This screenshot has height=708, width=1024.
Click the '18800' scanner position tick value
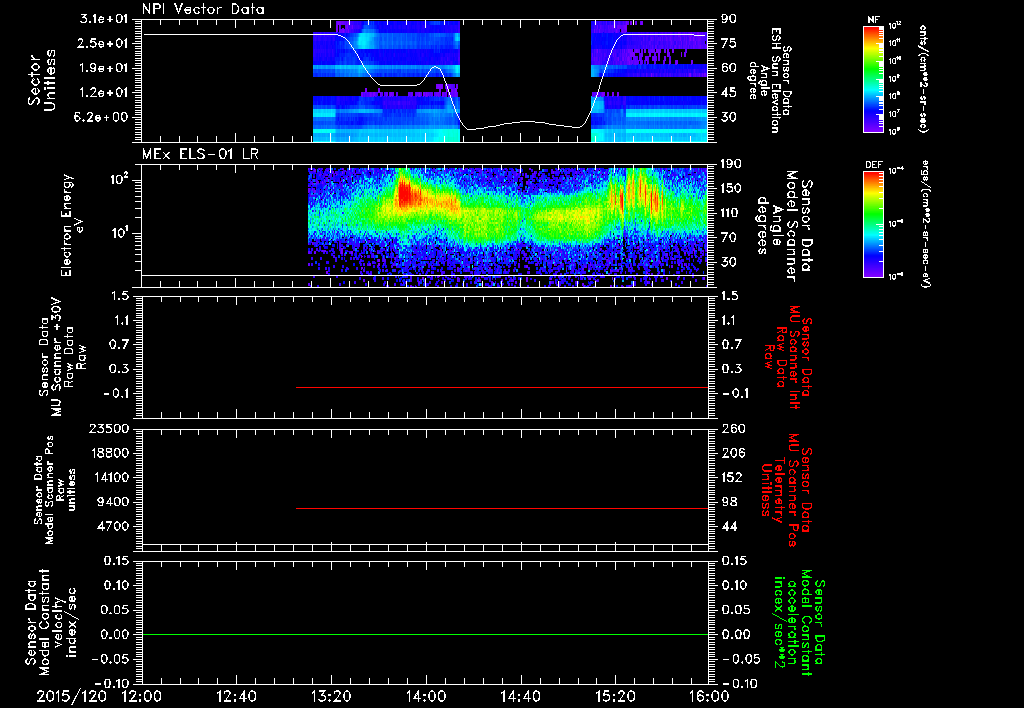click(x=108, y=453)
